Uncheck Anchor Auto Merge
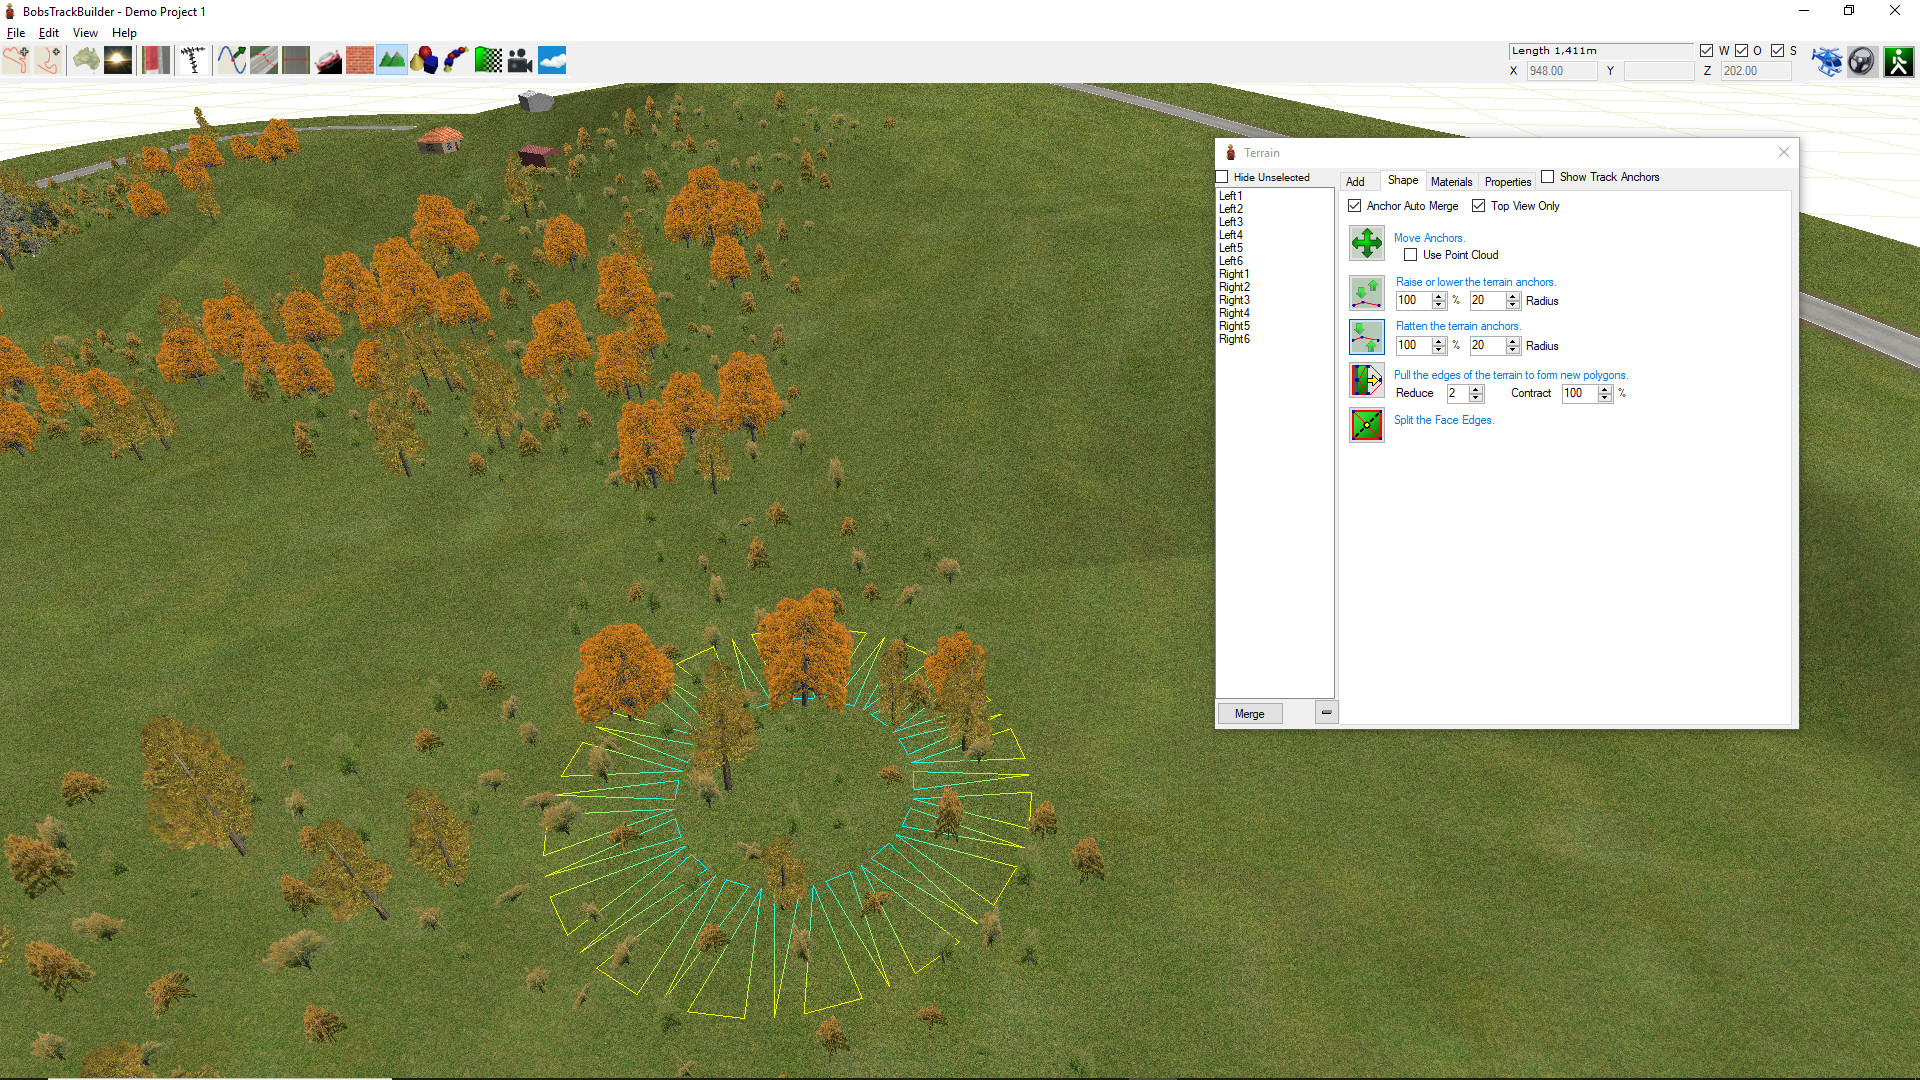This screenshot has width=1920, height=1080. tap(1355, 205)
